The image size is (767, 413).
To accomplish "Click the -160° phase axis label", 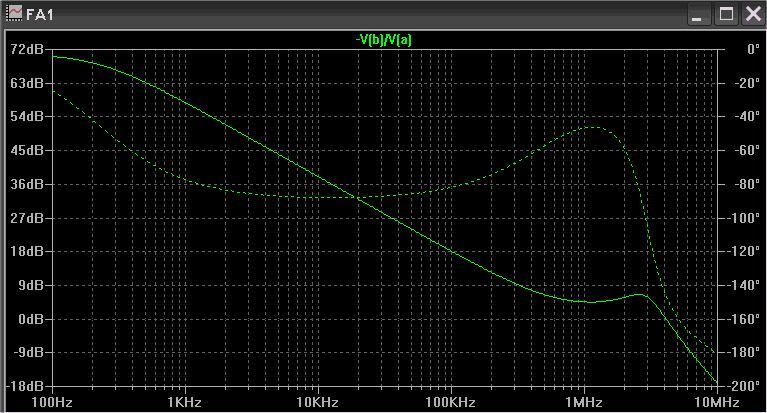I will tap(744, 319).
